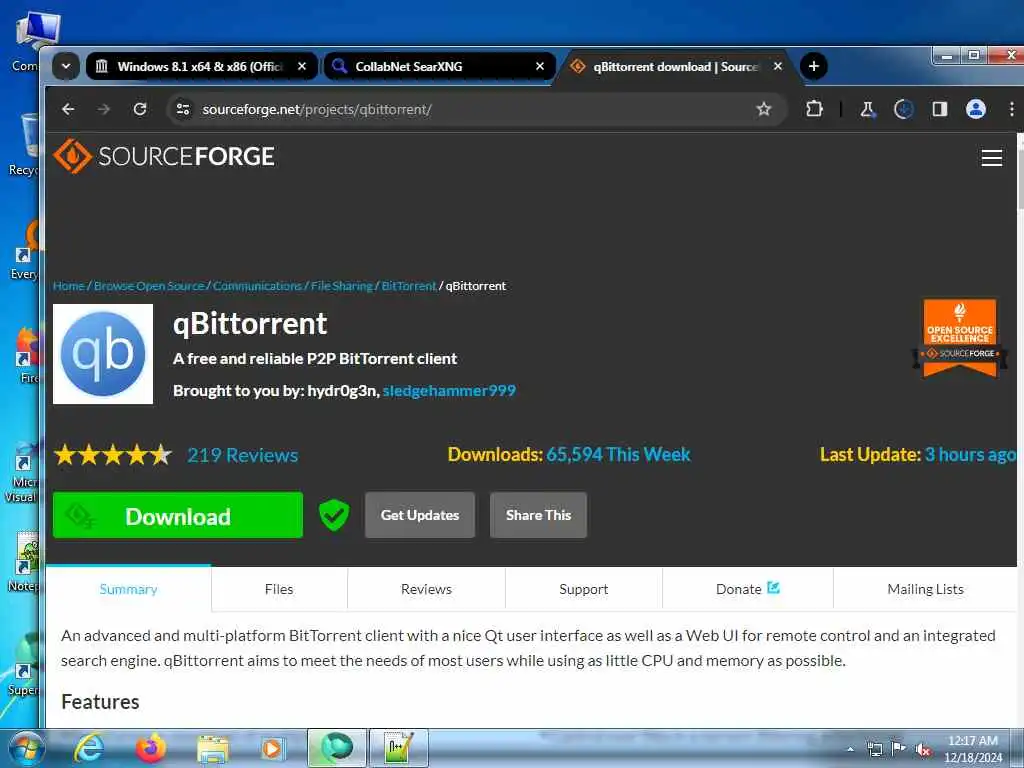Open BitTorrent breadcrumb link
Screen dimensions: 1024x768
click(409, 286)
